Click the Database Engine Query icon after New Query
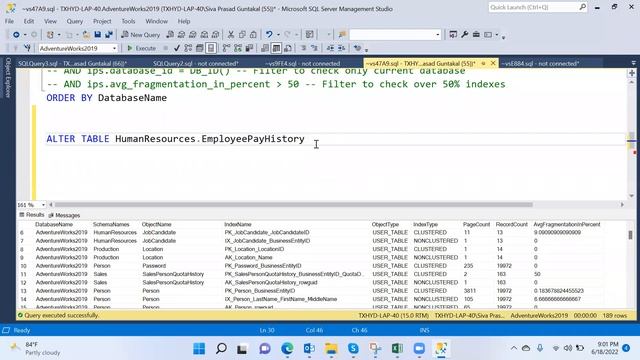640x360 pixels. 170,35
